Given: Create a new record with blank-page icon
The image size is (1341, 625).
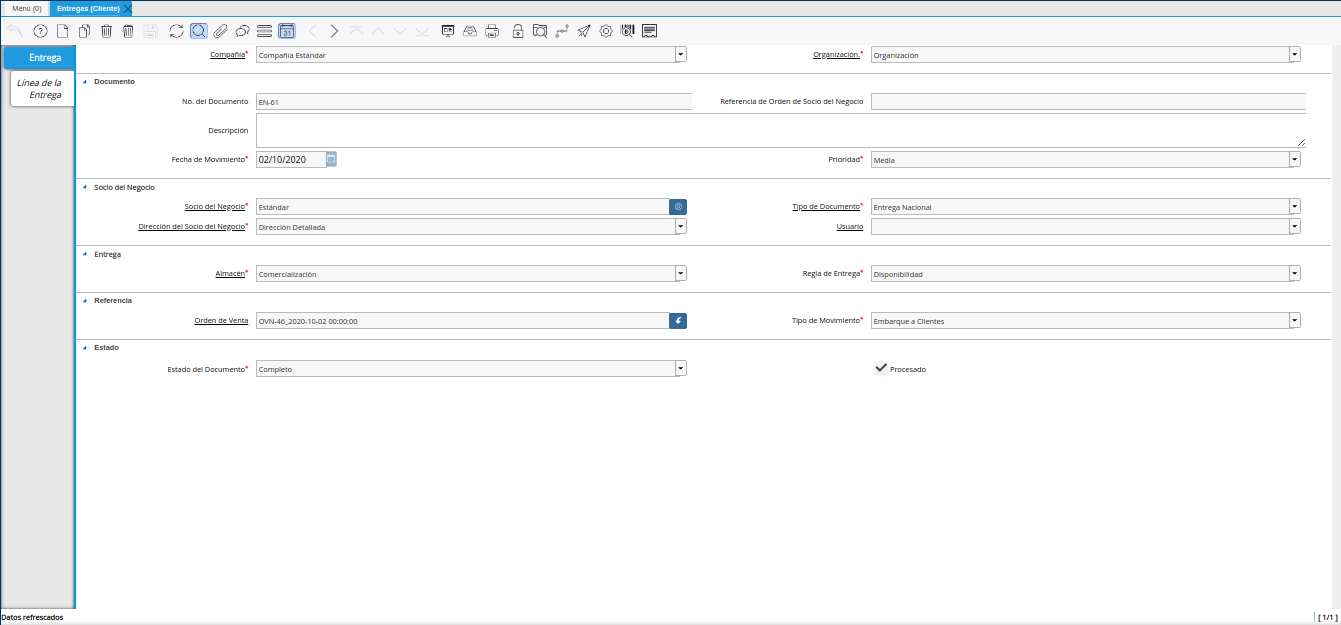Looking at the screenshot, I should [62, 31].
